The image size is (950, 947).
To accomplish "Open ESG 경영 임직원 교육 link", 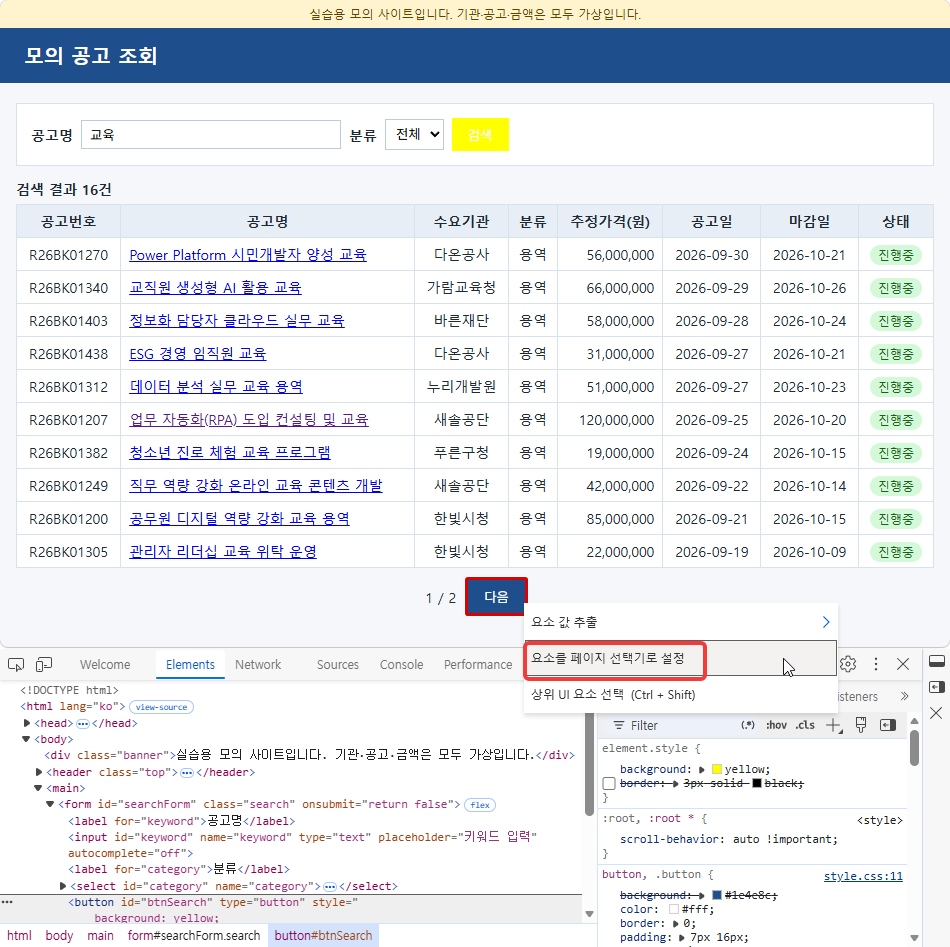I will [198, 354].
